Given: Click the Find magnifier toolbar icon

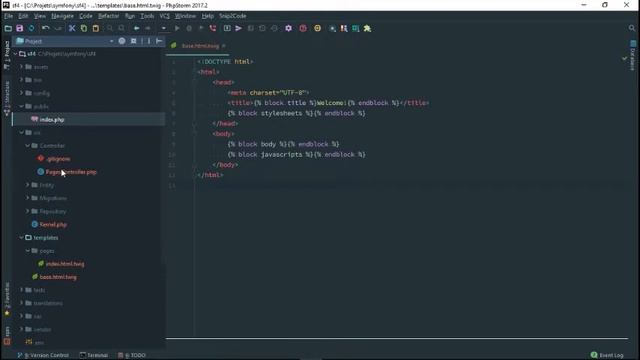Looking at the screenshot, I should pos(110,29).
